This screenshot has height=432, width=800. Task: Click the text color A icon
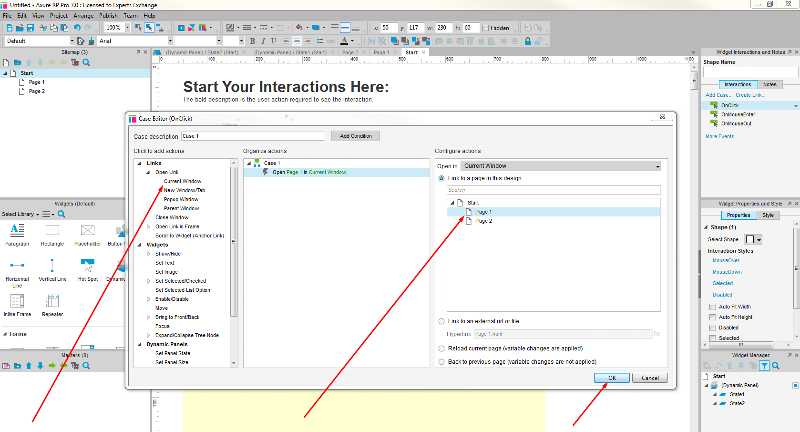point(344,41)
